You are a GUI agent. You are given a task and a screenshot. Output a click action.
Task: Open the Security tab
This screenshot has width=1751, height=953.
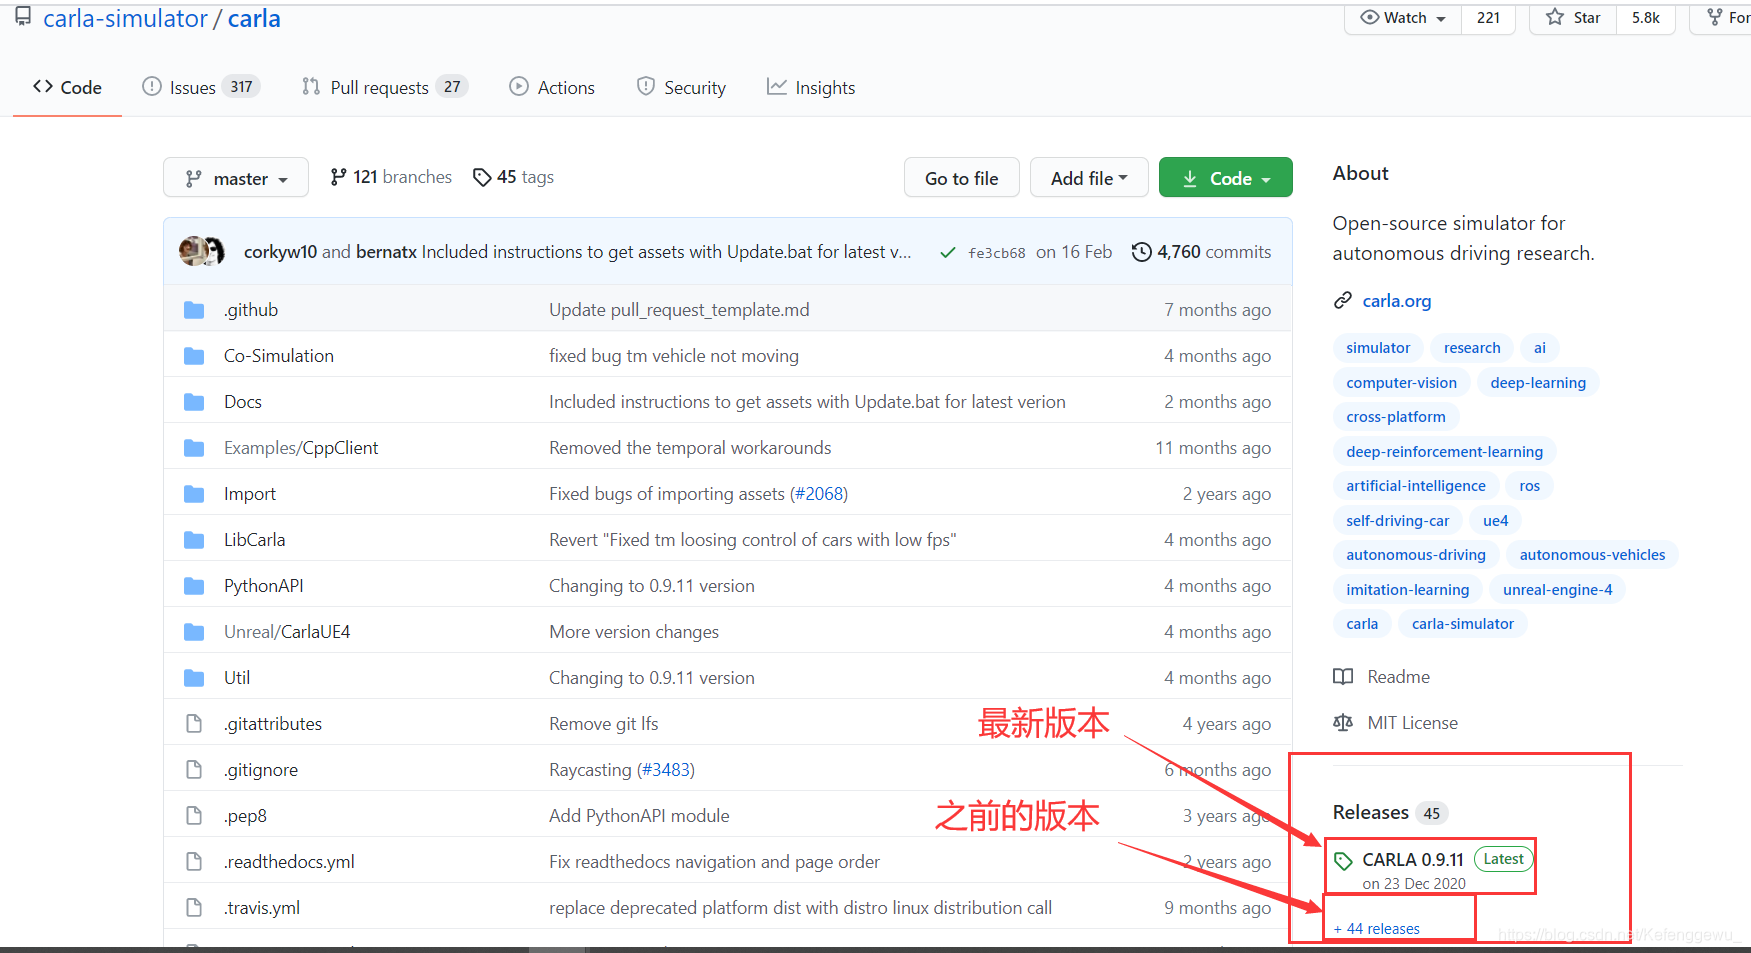pos(681,88)
